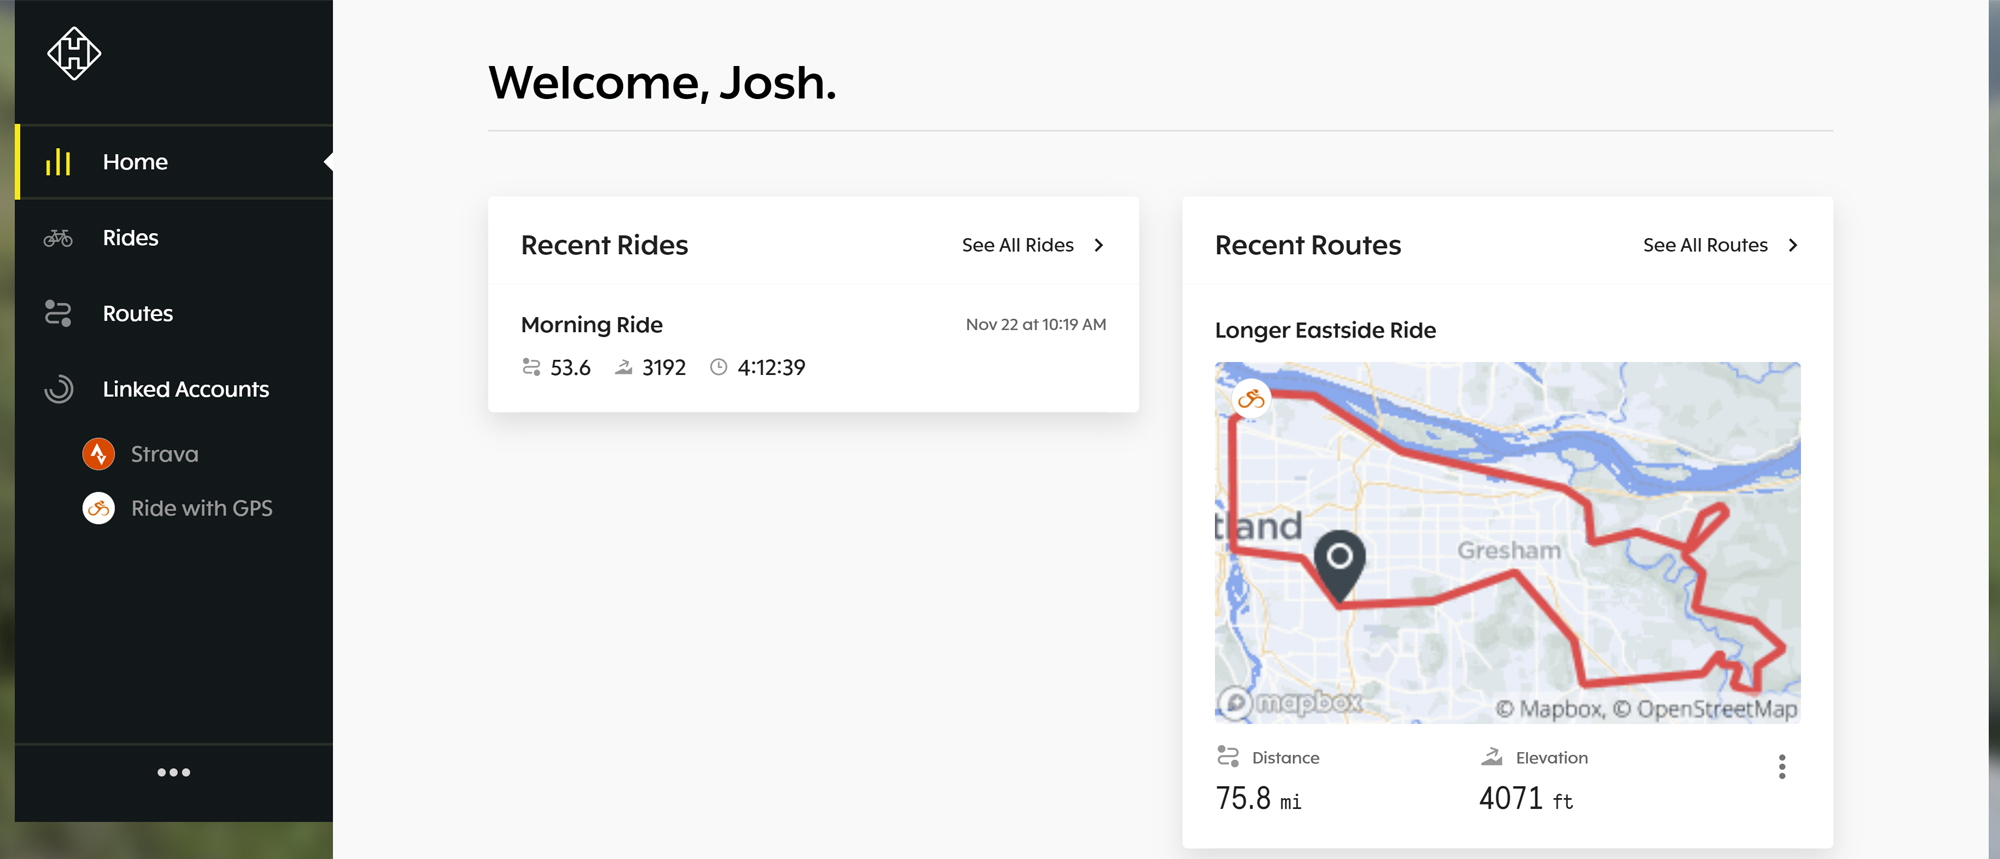
Task: Open route options vertical dots menu
Action: (1781, 767)
